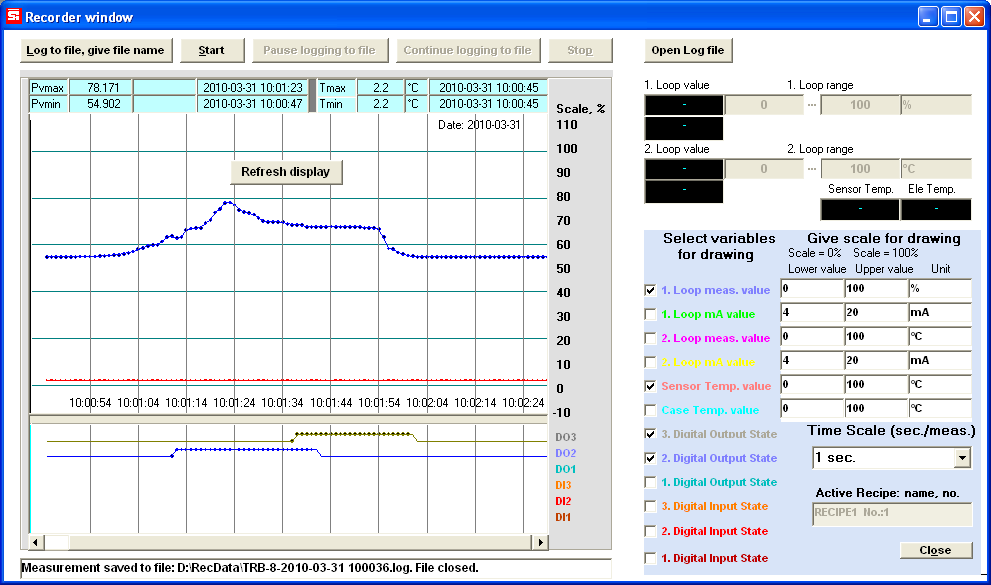This screenshot has width=991, height=585.
Task: Click the Active Recipe name field
Action: coord(892,514)
